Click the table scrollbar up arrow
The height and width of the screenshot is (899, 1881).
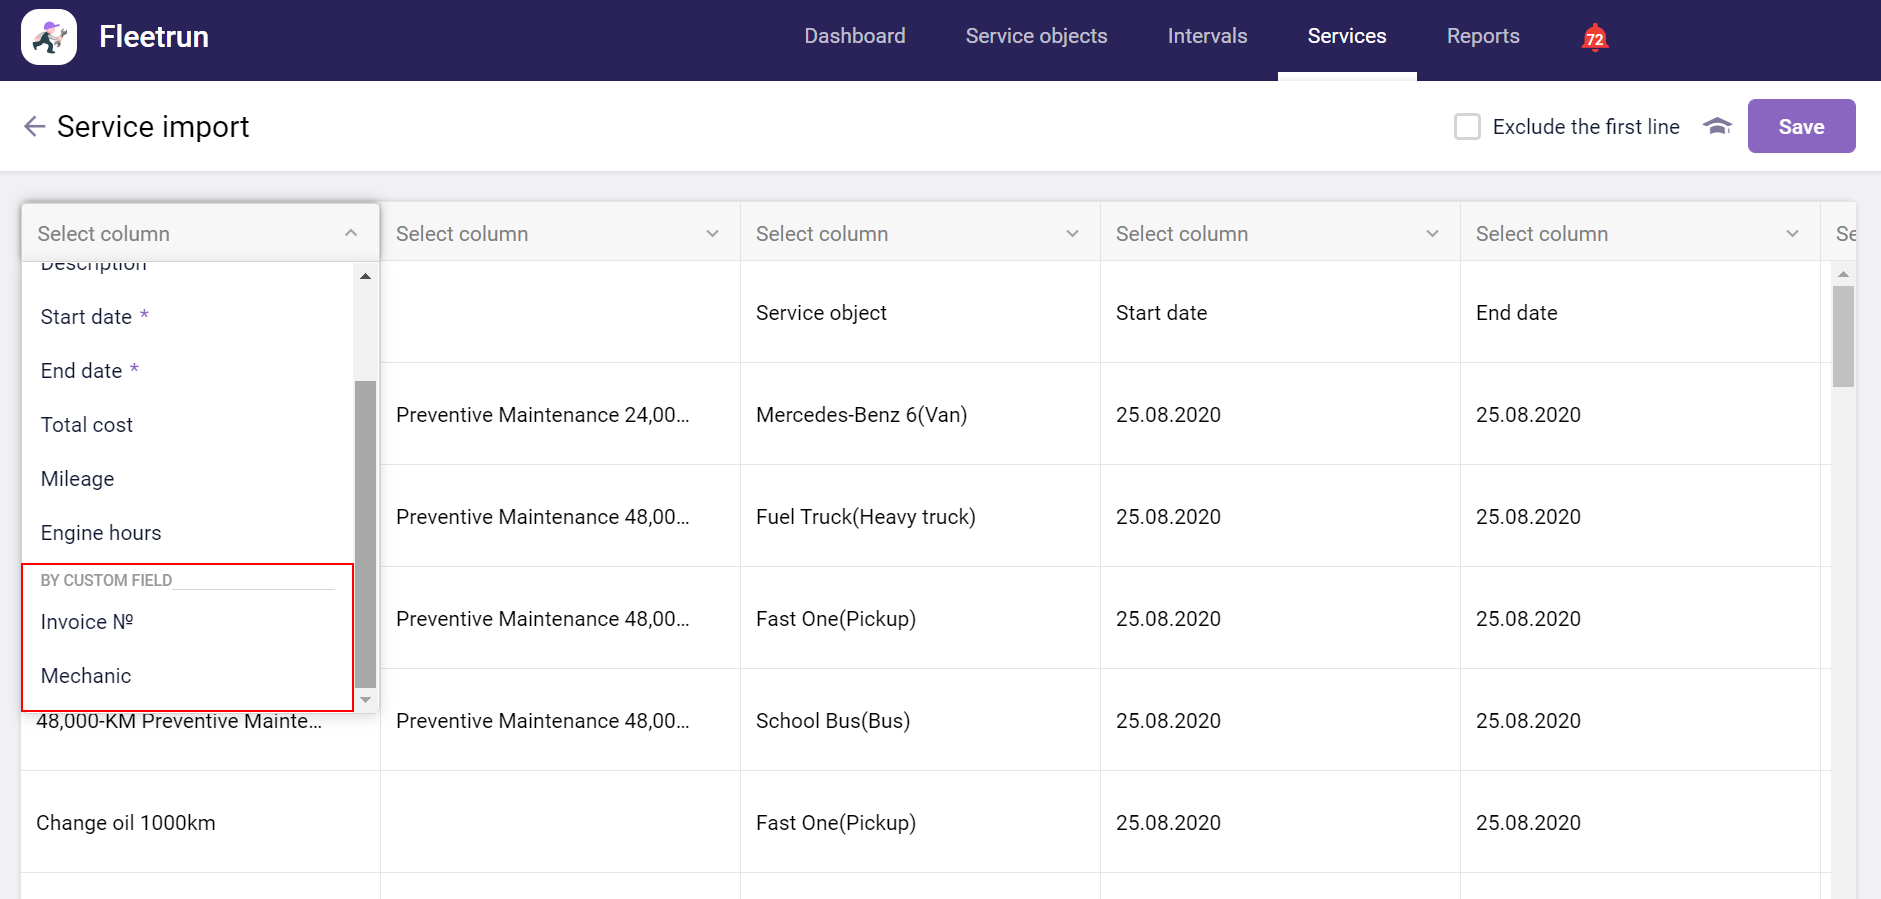click(x=1843, y=274)
